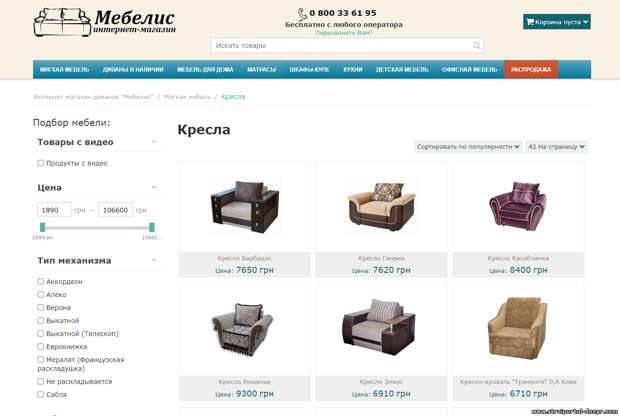Click the purple Касабланка armchair thumbnail

(x=518, y=206)
